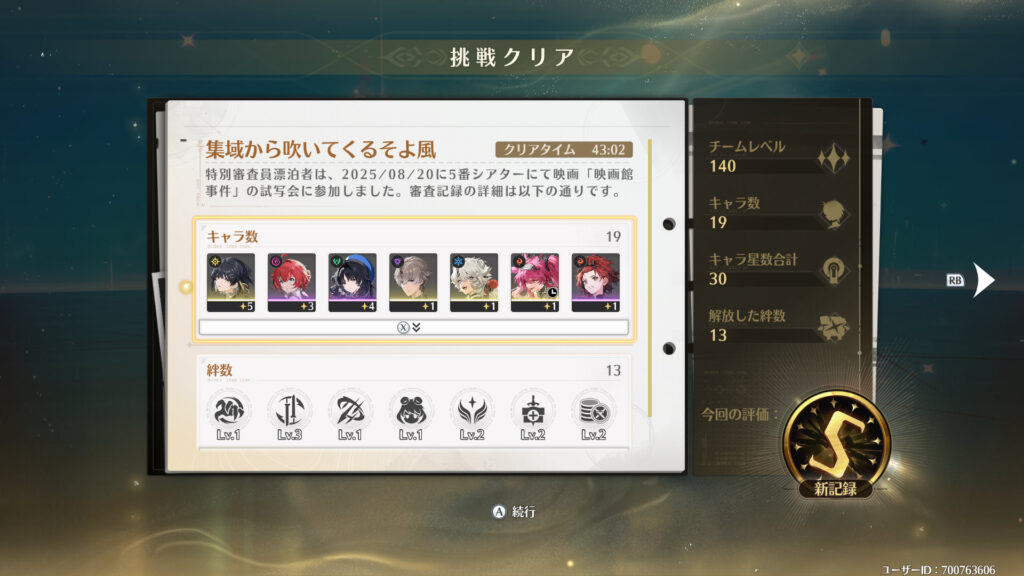1024x576 pixels.
Task: Click the team level star icon
Action: tap(833, 158)
